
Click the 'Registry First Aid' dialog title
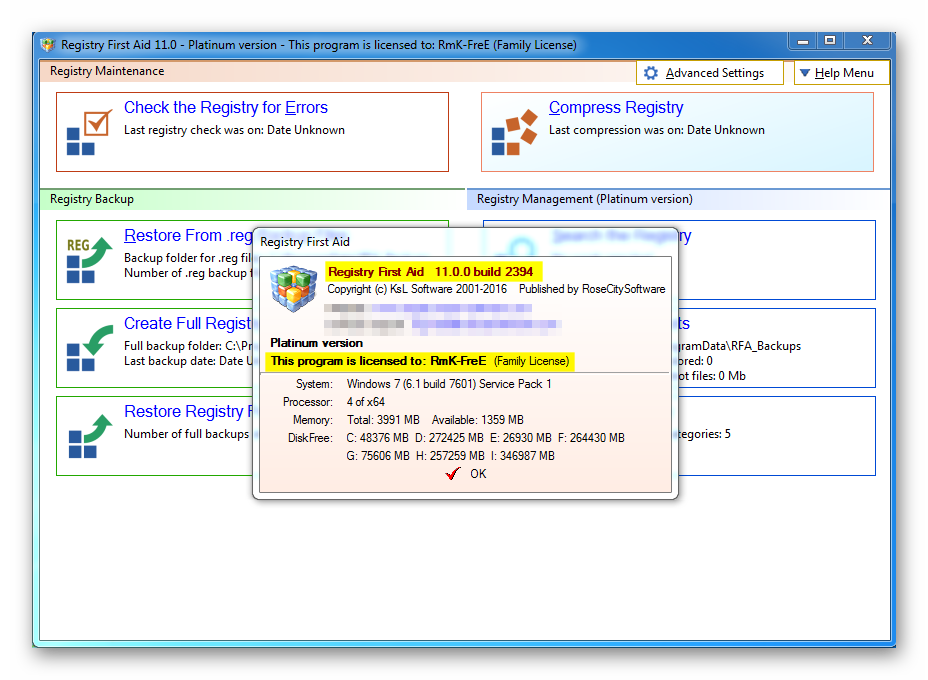click(x=305, y=242)
